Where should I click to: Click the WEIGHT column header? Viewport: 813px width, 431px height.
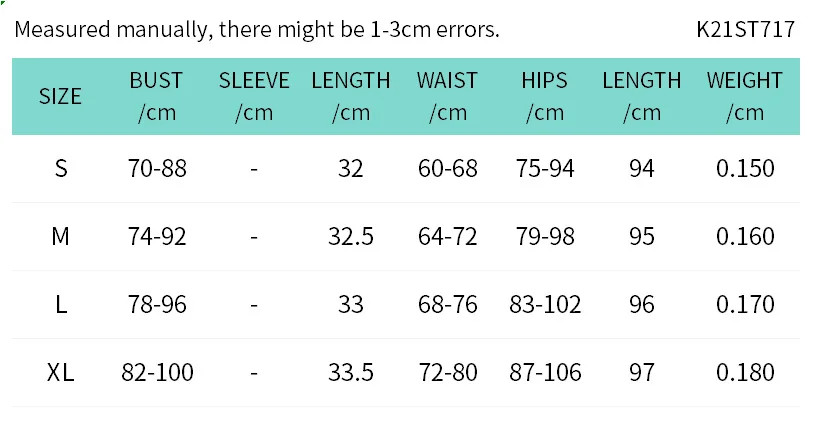pyautogui.click(x=745, y=96)
